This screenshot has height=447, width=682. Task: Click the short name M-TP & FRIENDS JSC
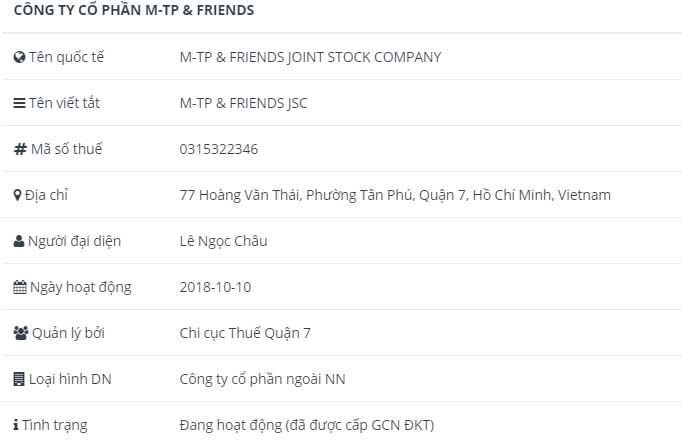(244, 103)
